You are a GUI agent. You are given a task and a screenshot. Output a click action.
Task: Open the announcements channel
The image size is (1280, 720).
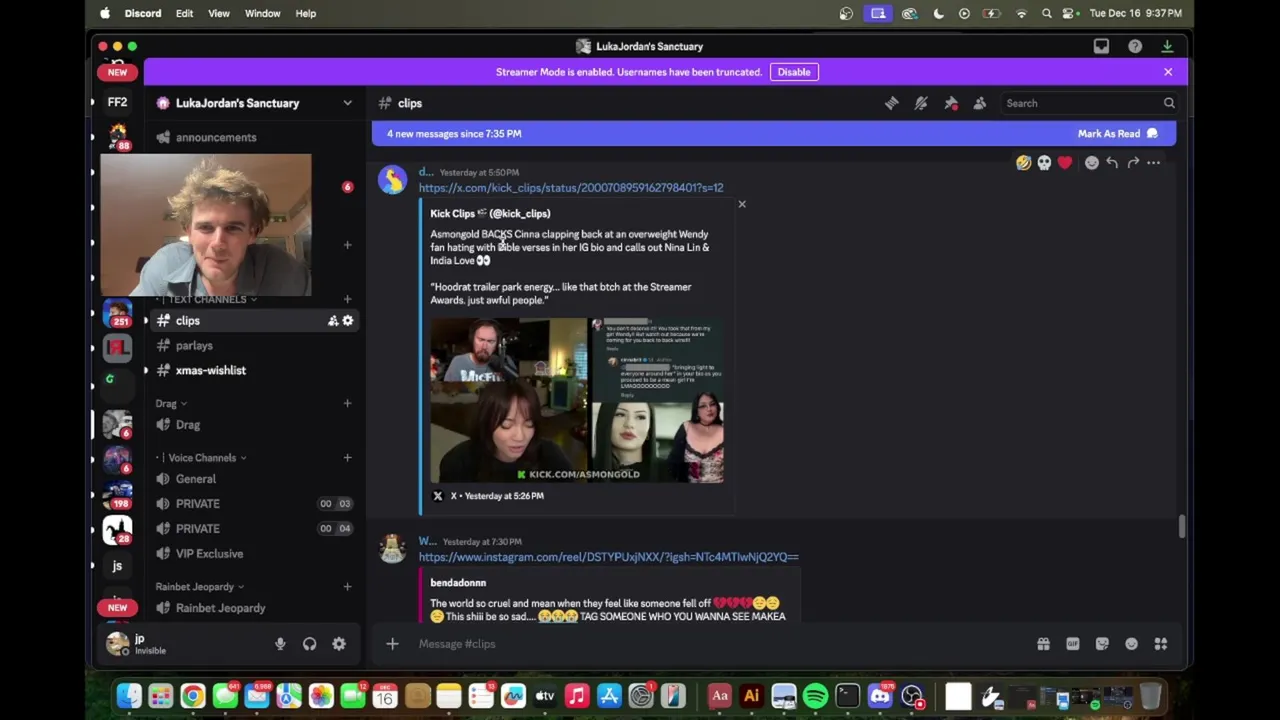[254, 137]
